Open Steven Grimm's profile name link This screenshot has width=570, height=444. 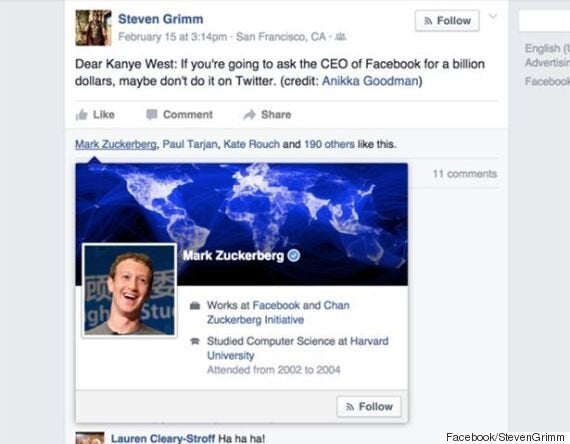tap(161, 19)
